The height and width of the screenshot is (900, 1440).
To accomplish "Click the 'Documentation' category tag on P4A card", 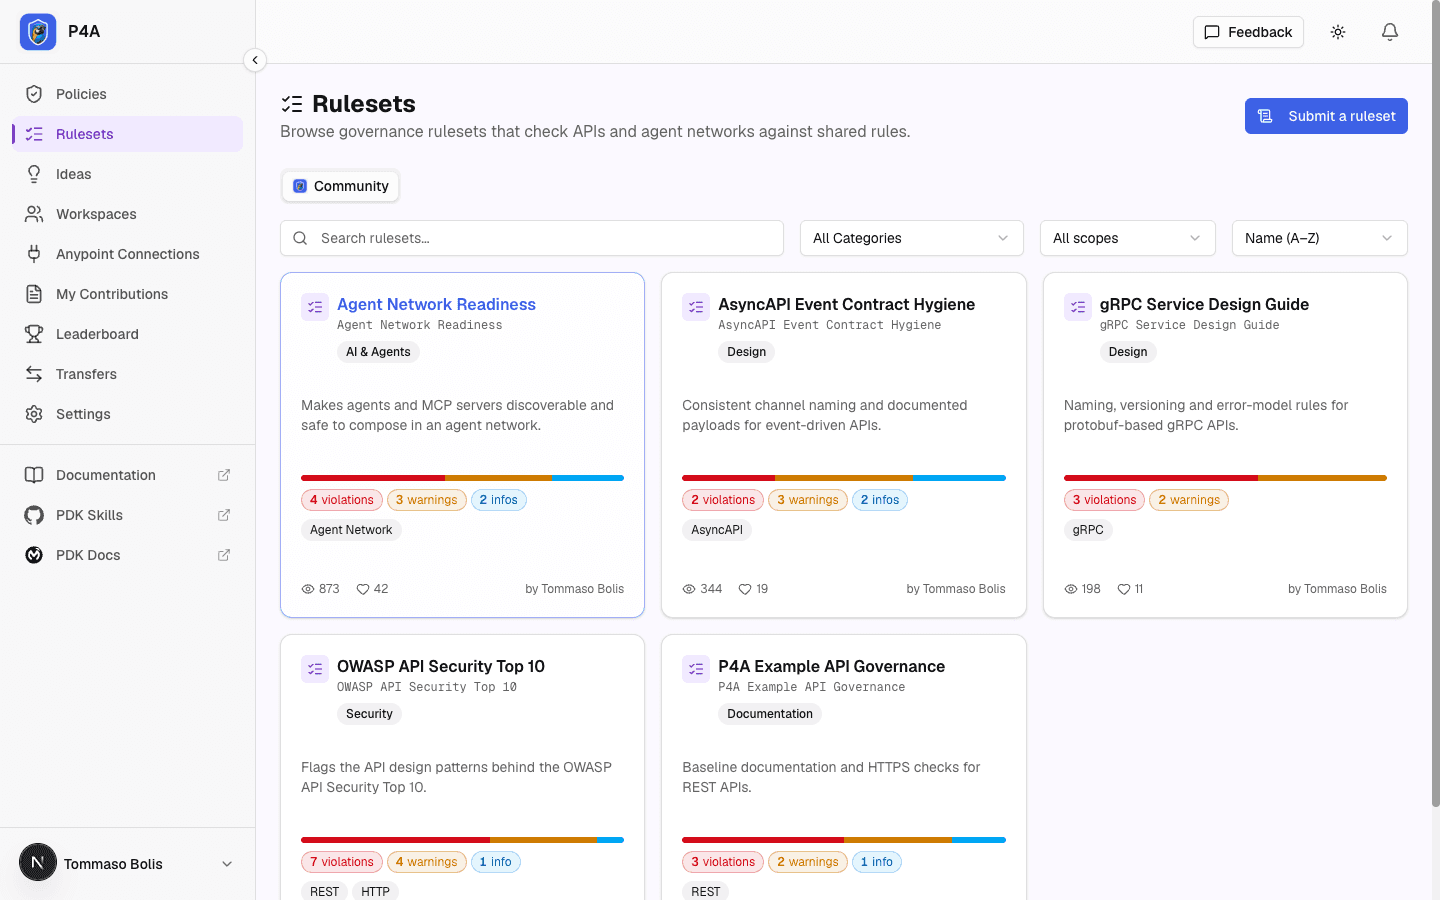I will pyautogui.click(x=770, y=714).
